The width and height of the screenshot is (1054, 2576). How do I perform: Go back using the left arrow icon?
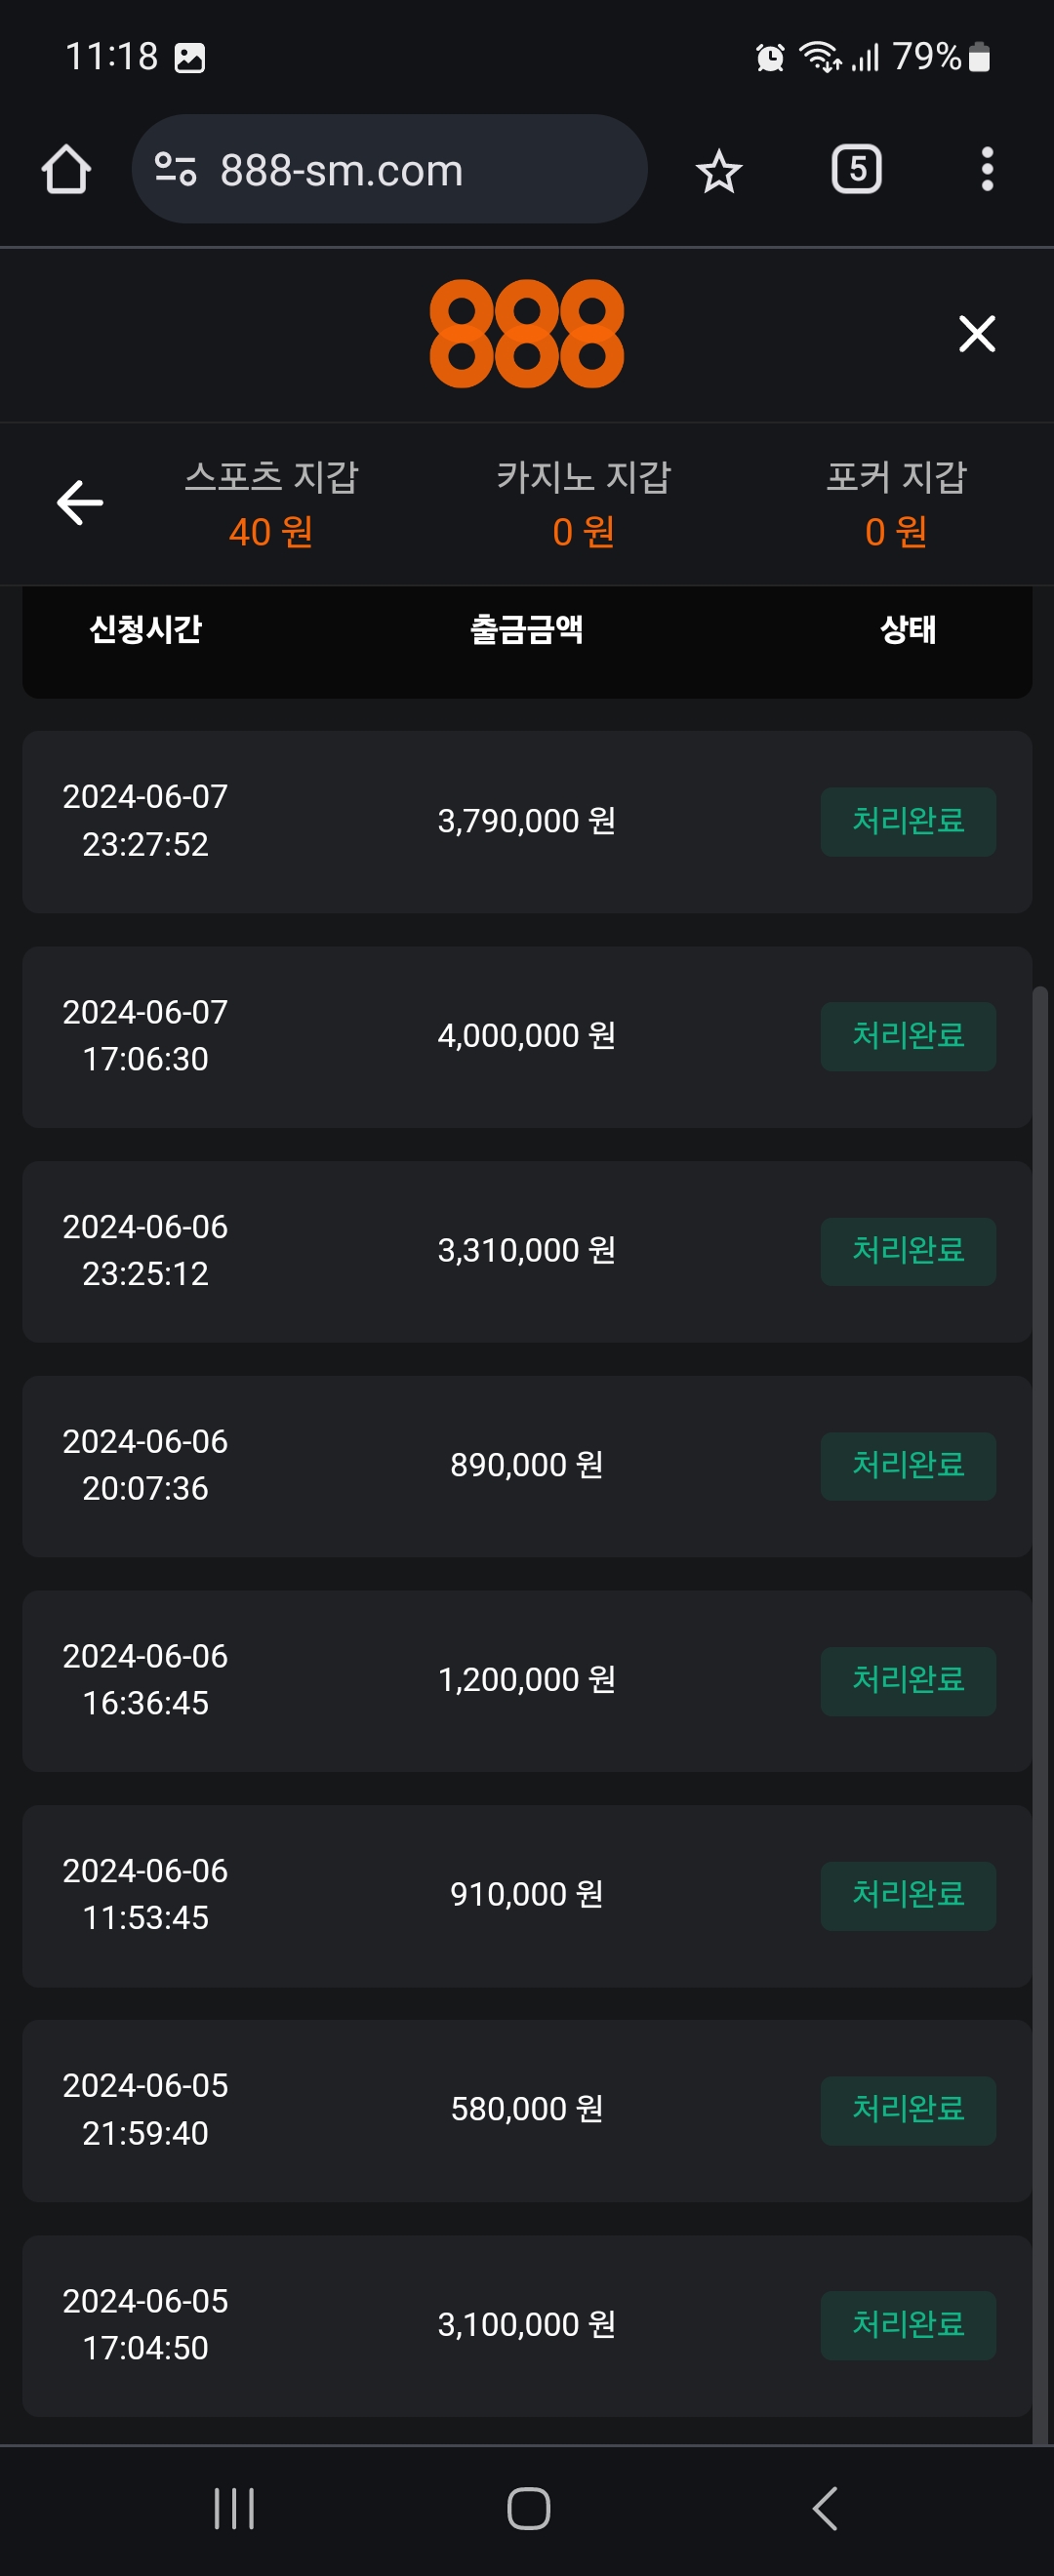(80, 502)
